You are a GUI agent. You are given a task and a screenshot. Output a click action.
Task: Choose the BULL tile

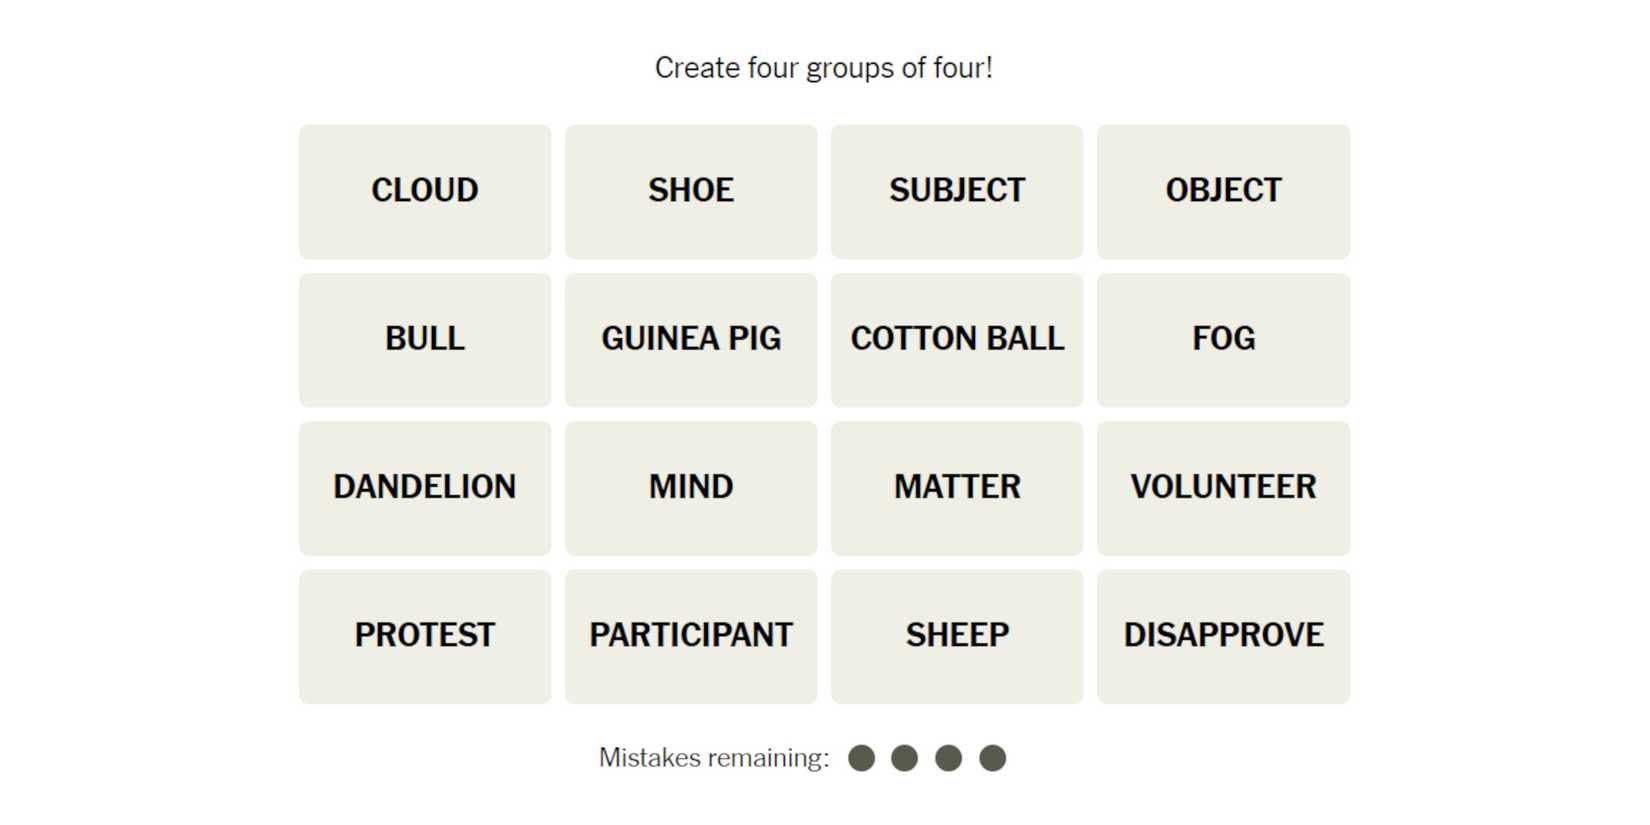coord(424,339)
